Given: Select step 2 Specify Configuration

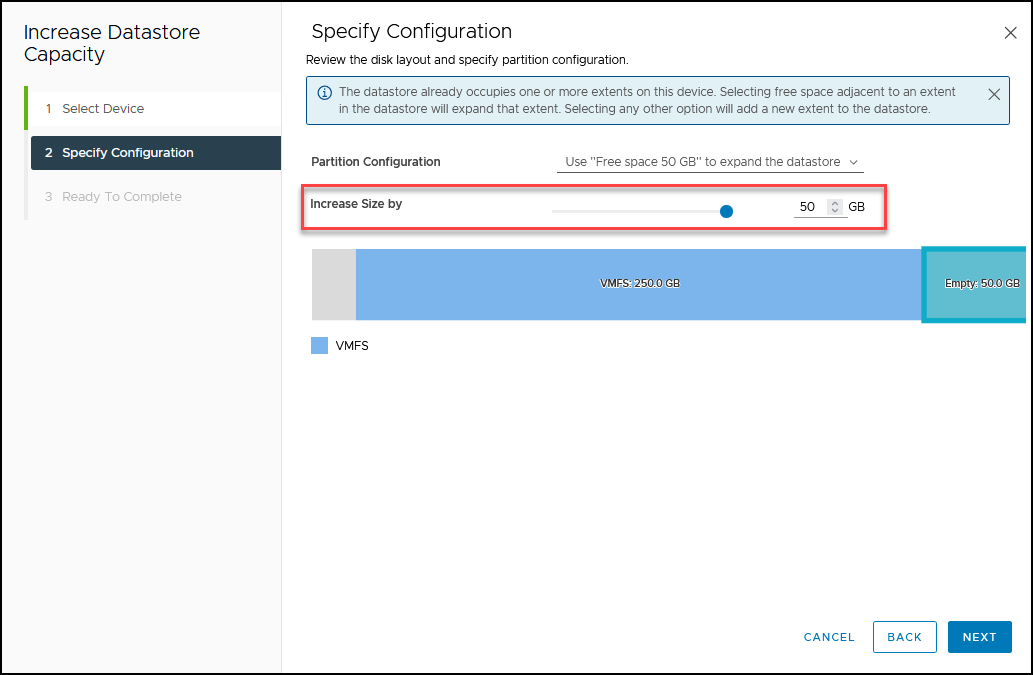Looking at the screenshot, I should click(155, 153).
